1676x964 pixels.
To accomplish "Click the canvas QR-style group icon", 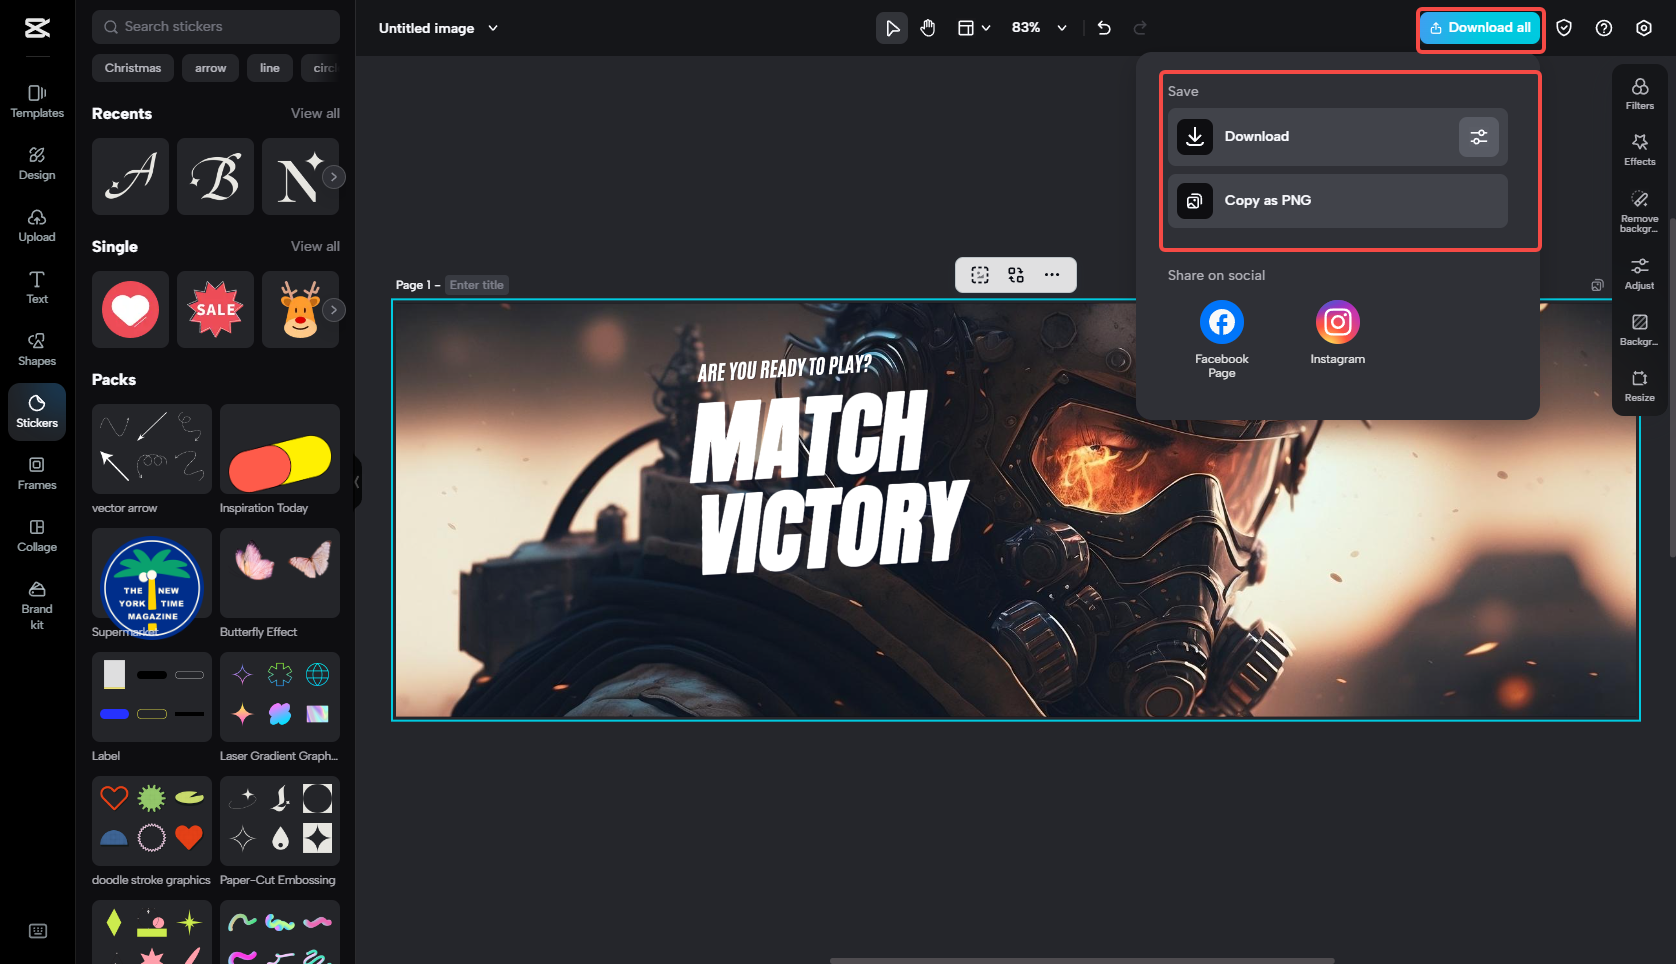I will [1016, 275].
